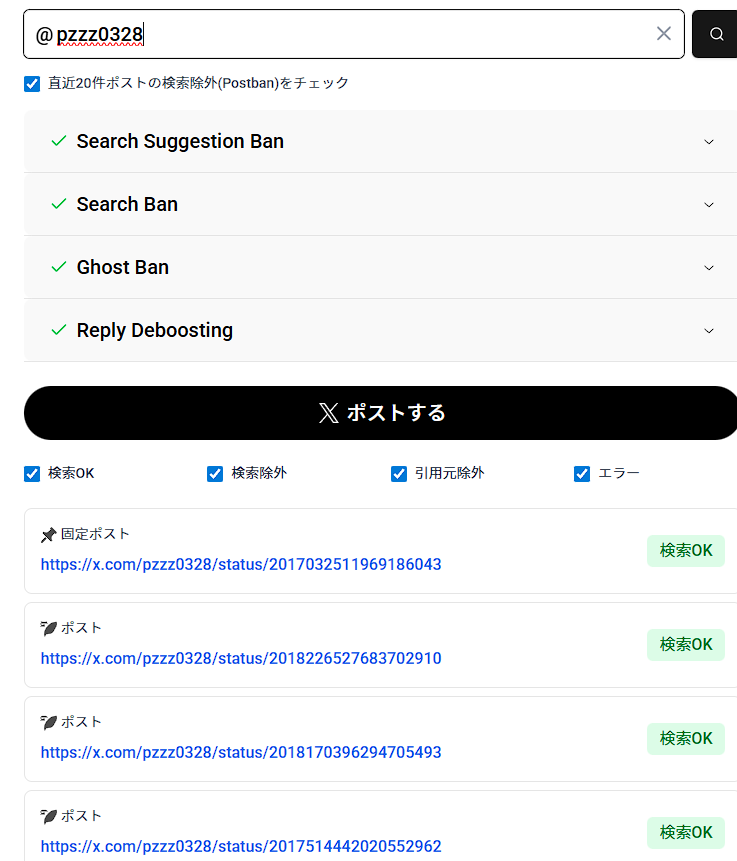Click the 検索OK badge for post 2017514442020552962
This screenshot has height=861, width=737.
686,832
